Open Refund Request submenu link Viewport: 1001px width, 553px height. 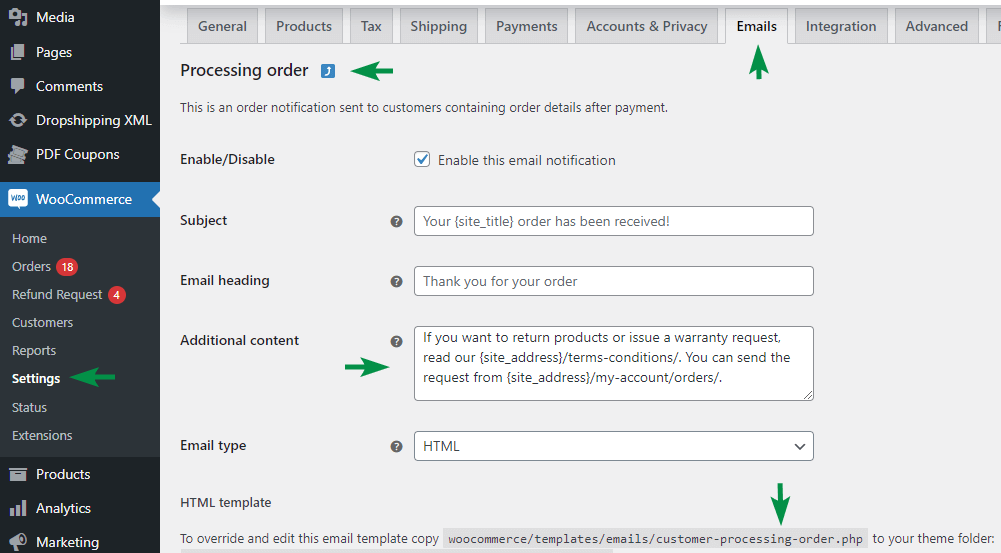tap(57, 294)
